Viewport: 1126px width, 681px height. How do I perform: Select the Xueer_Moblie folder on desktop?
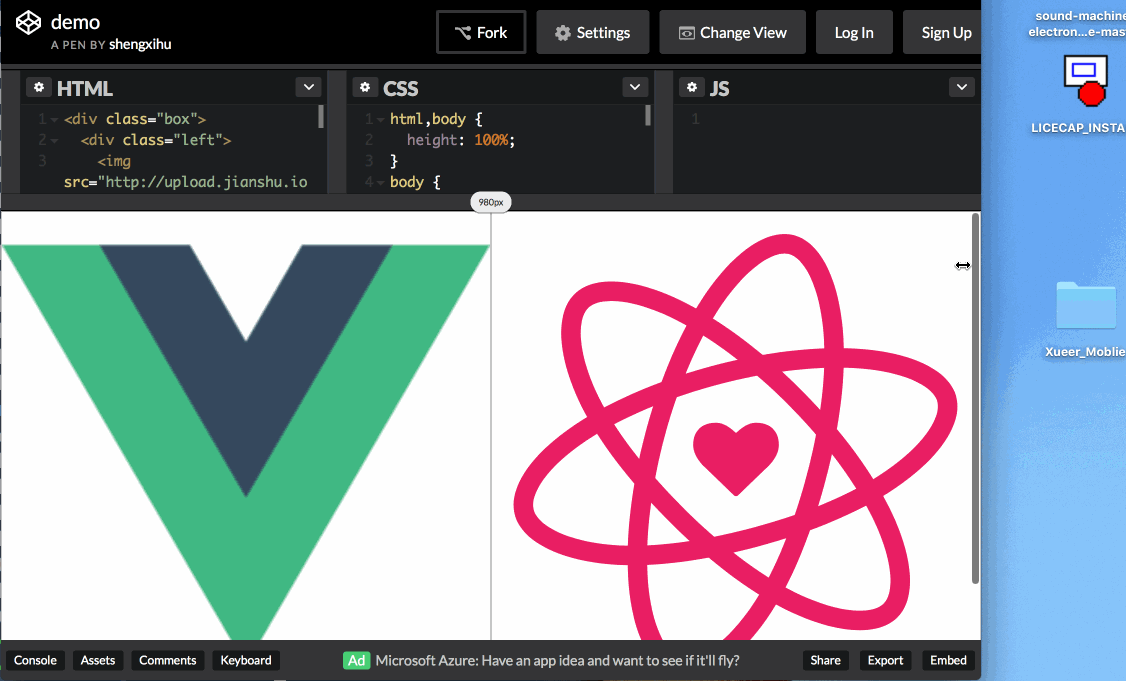click(x=1086, y=305)
